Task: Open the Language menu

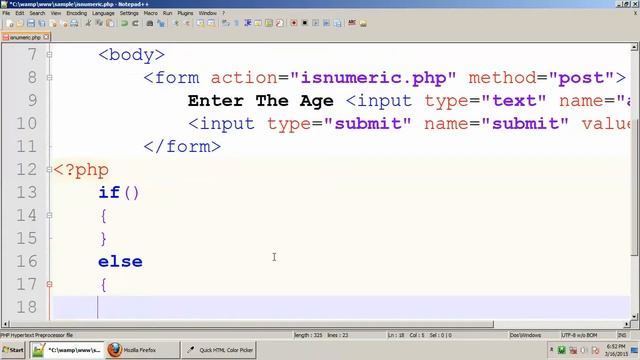Action: click(x=103, y=13)
